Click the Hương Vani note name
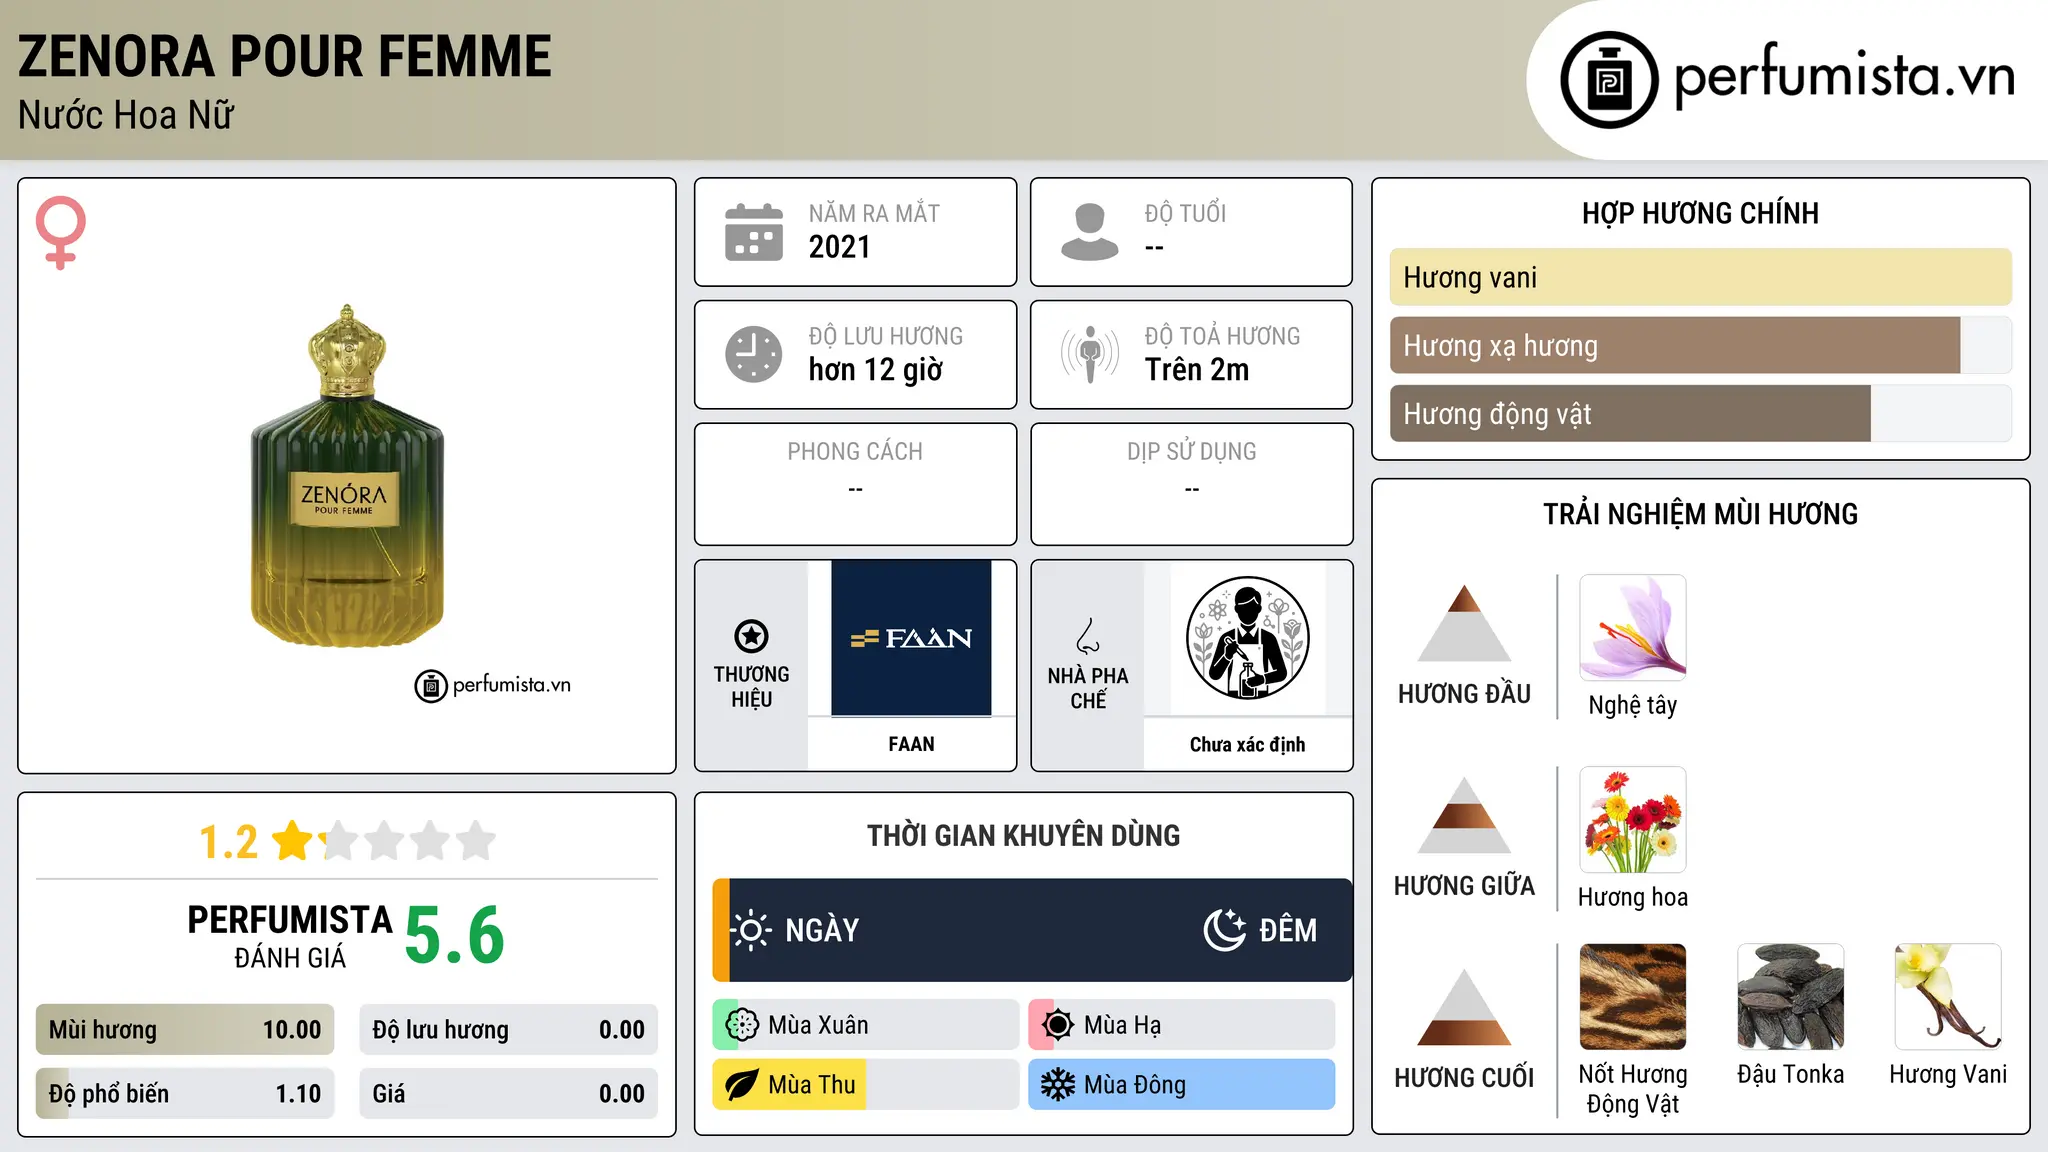The width and height of the screenshot is (2048, 1152). click(1948, 1074)
